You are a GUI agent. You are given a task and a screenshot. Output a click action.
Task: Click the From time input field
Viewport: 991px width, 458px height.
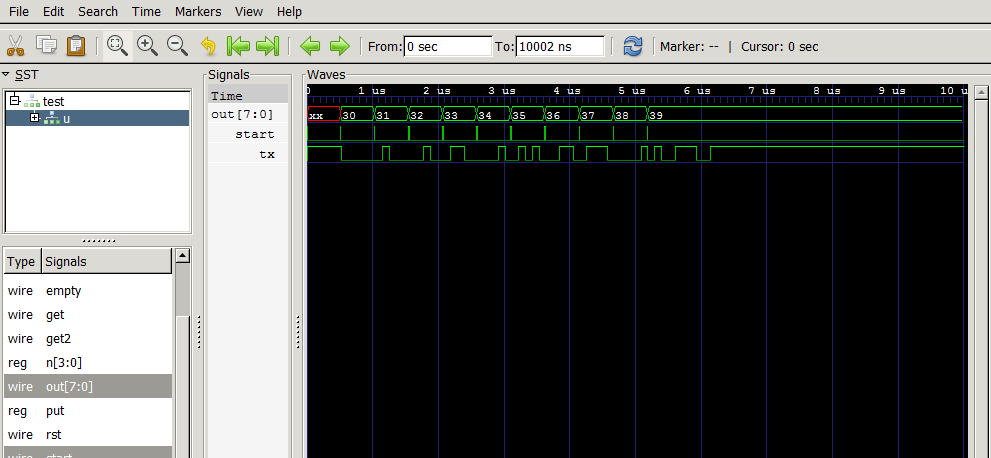pos(447,47)
